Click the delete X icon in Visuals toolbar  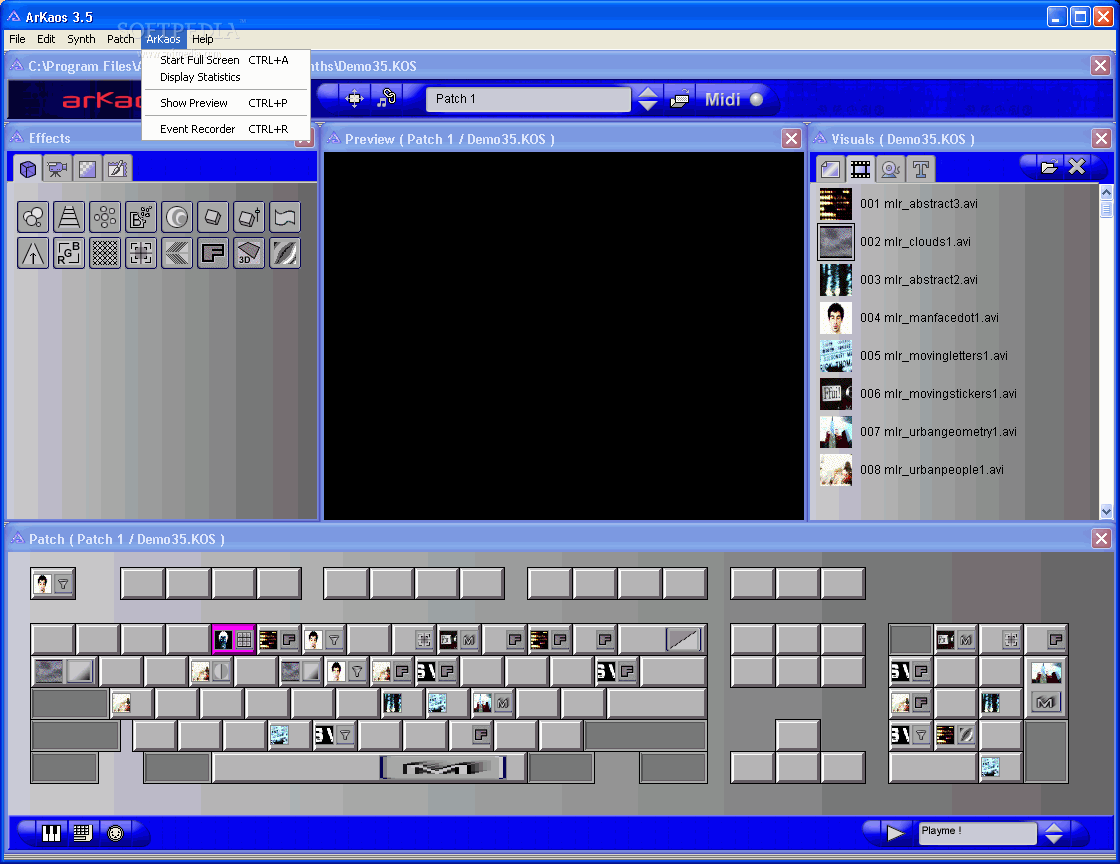(1076, 166)
